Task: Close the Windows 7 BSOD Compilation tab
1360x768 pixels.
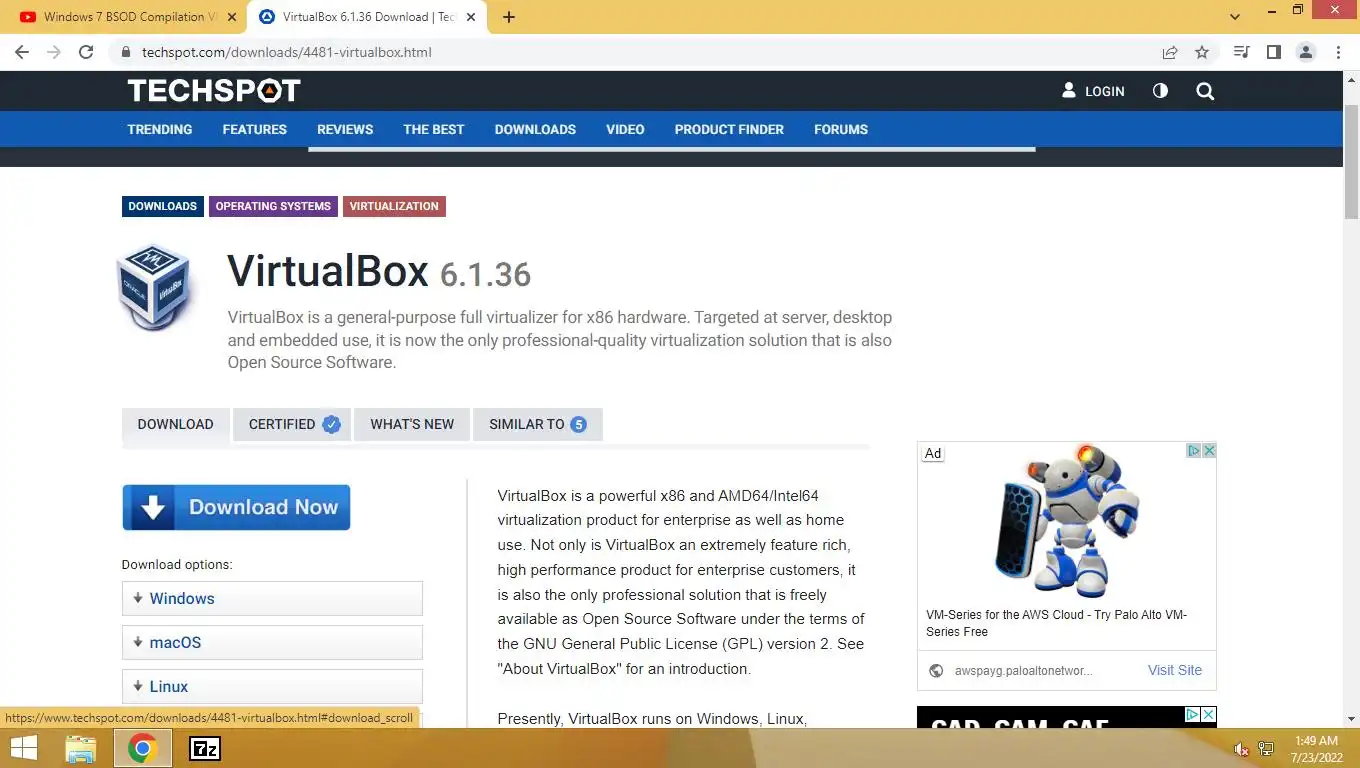Action: (x=232, y=17)
